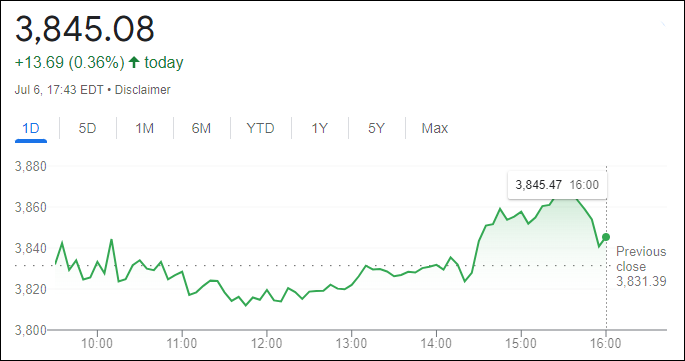685x361 pixels.
Task: Click the green up arrow icon
Action: point(134,62)
